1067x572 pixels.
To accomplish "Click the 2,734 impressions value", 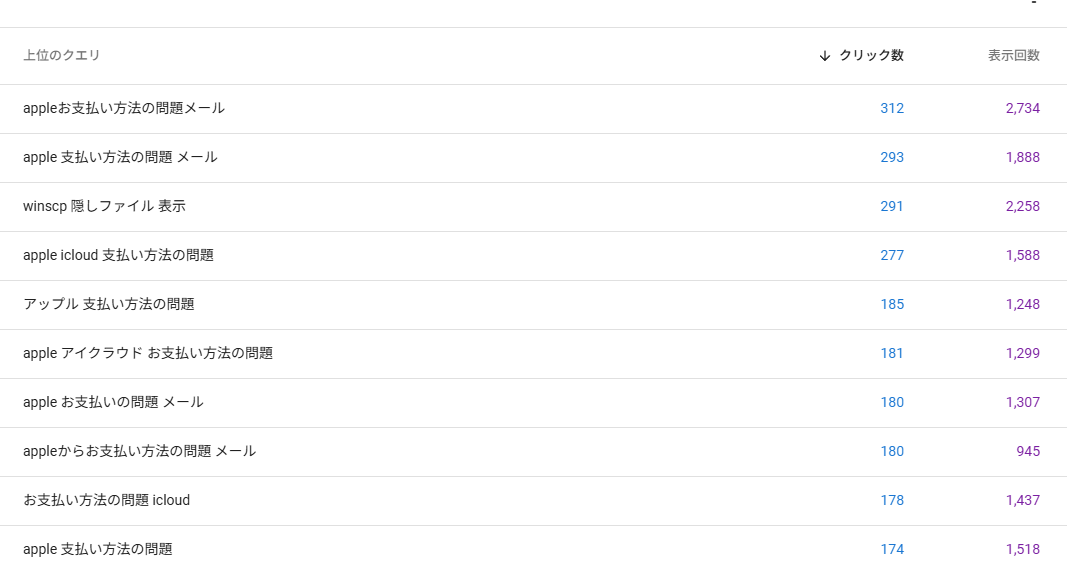I will click(x=1022, y=108).
